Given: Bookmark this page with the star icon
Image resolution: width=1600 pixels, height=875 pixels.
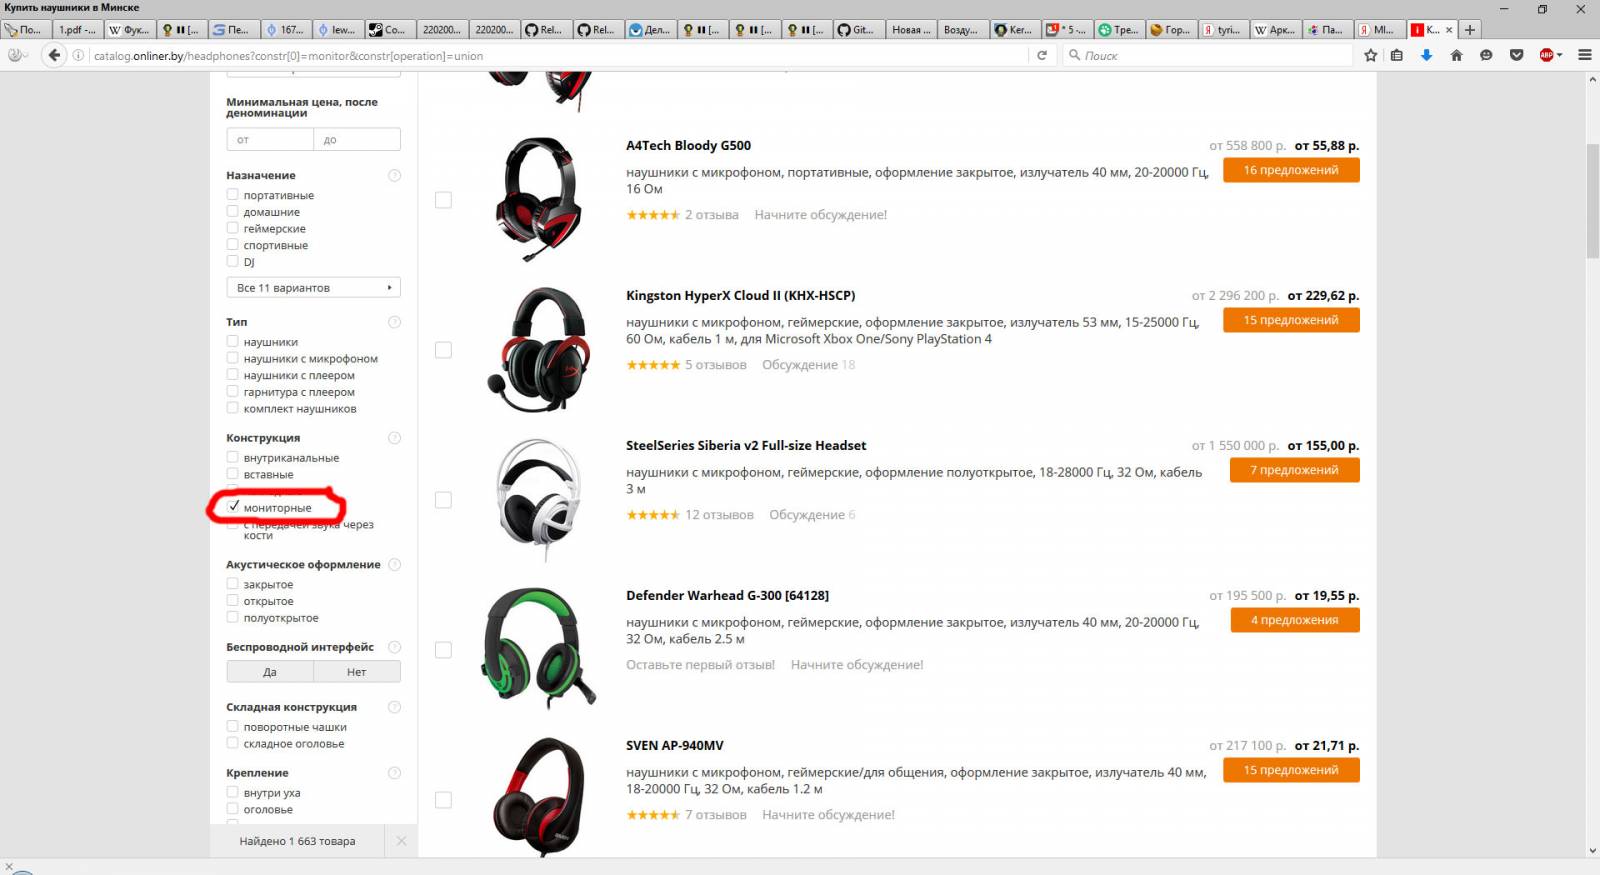Looking at the screenshot, I should (x=1371, y=55).
